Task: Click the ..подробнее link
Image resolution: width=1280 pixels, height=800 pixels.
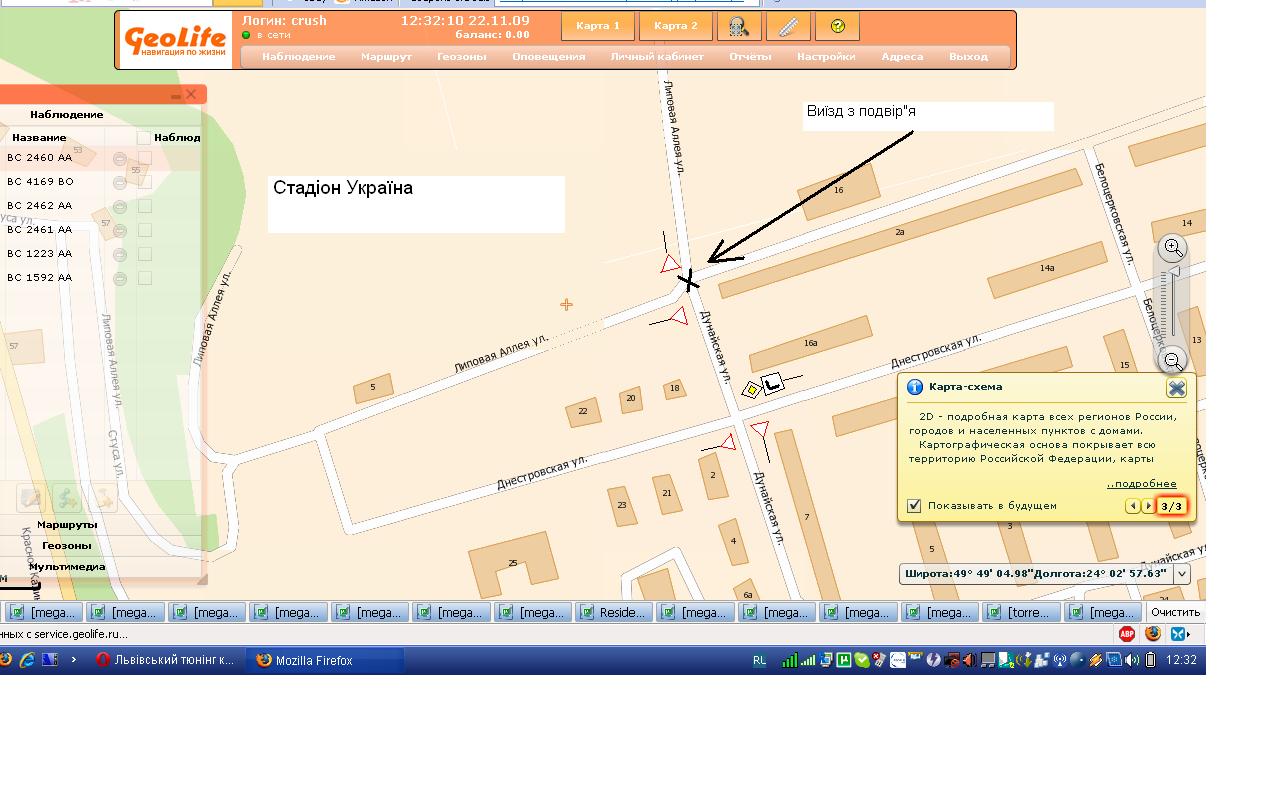Action: pos(1141,484)
